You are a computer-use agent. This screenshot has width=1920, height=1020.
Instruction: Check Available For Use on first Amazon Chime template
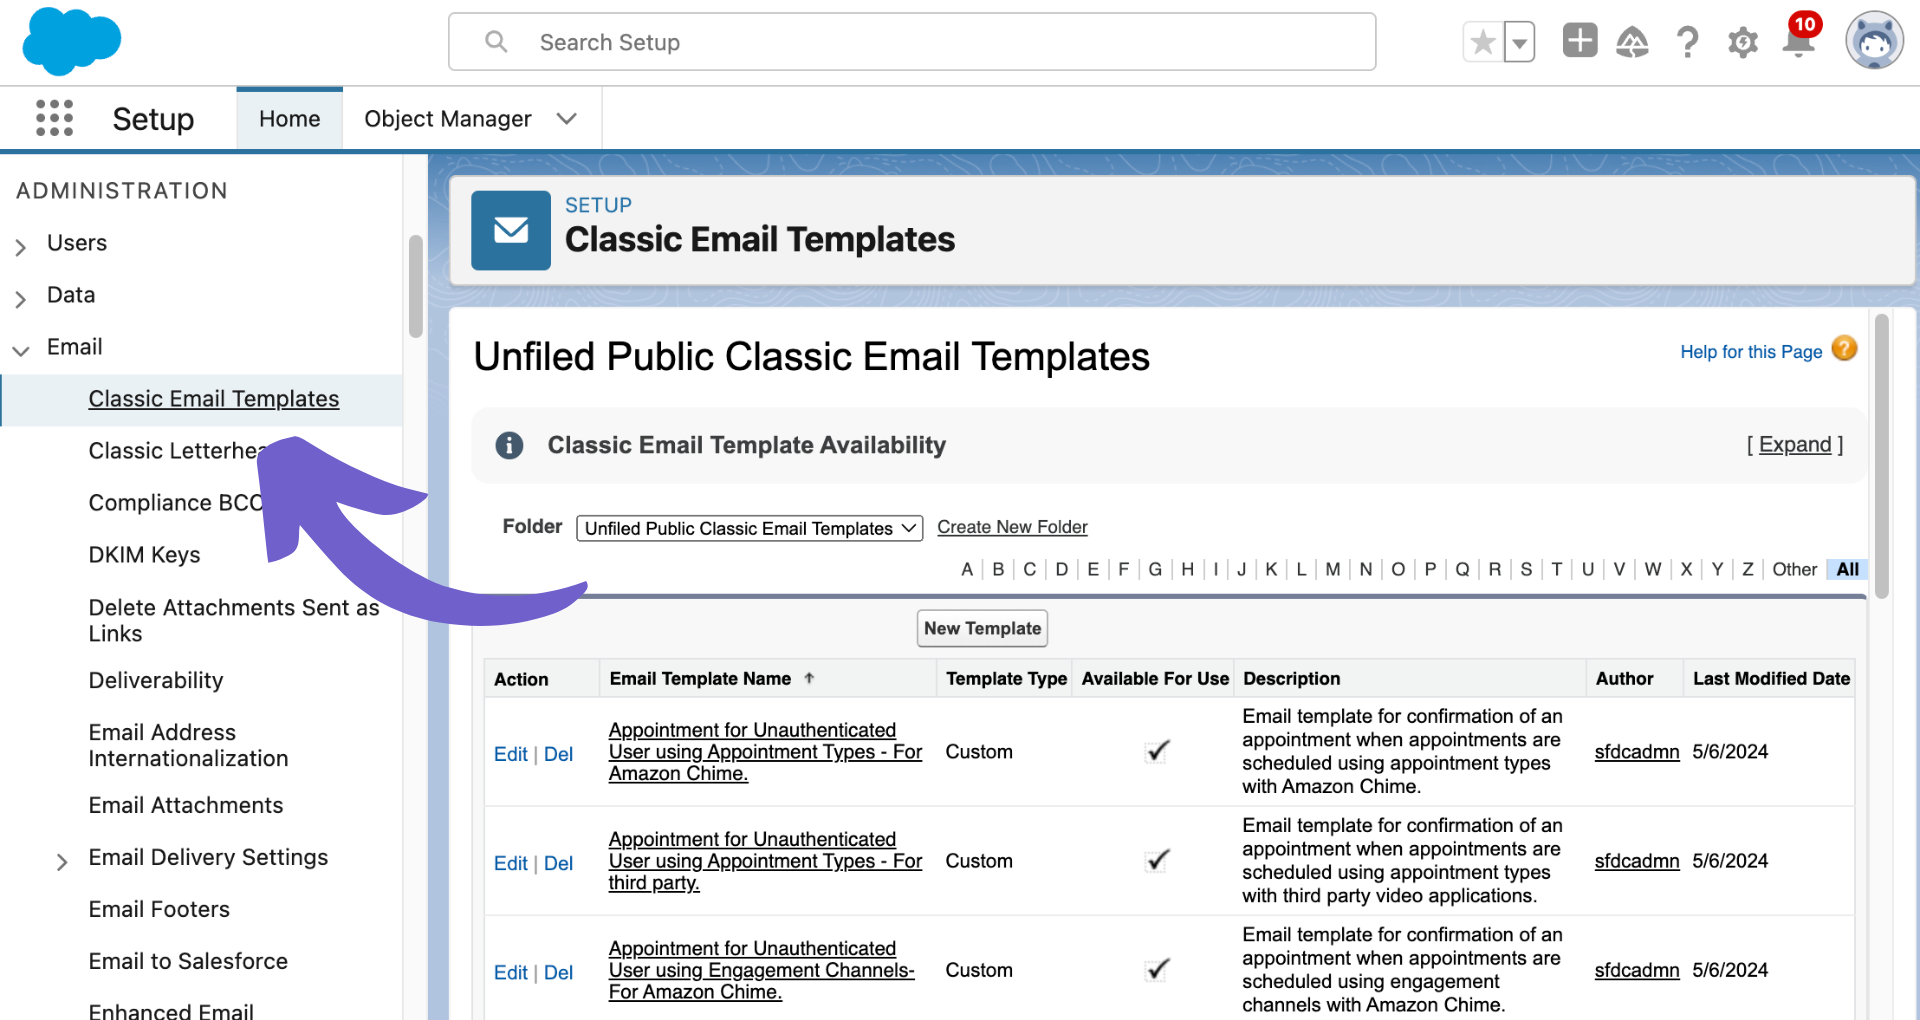(x=1156, y=751)
